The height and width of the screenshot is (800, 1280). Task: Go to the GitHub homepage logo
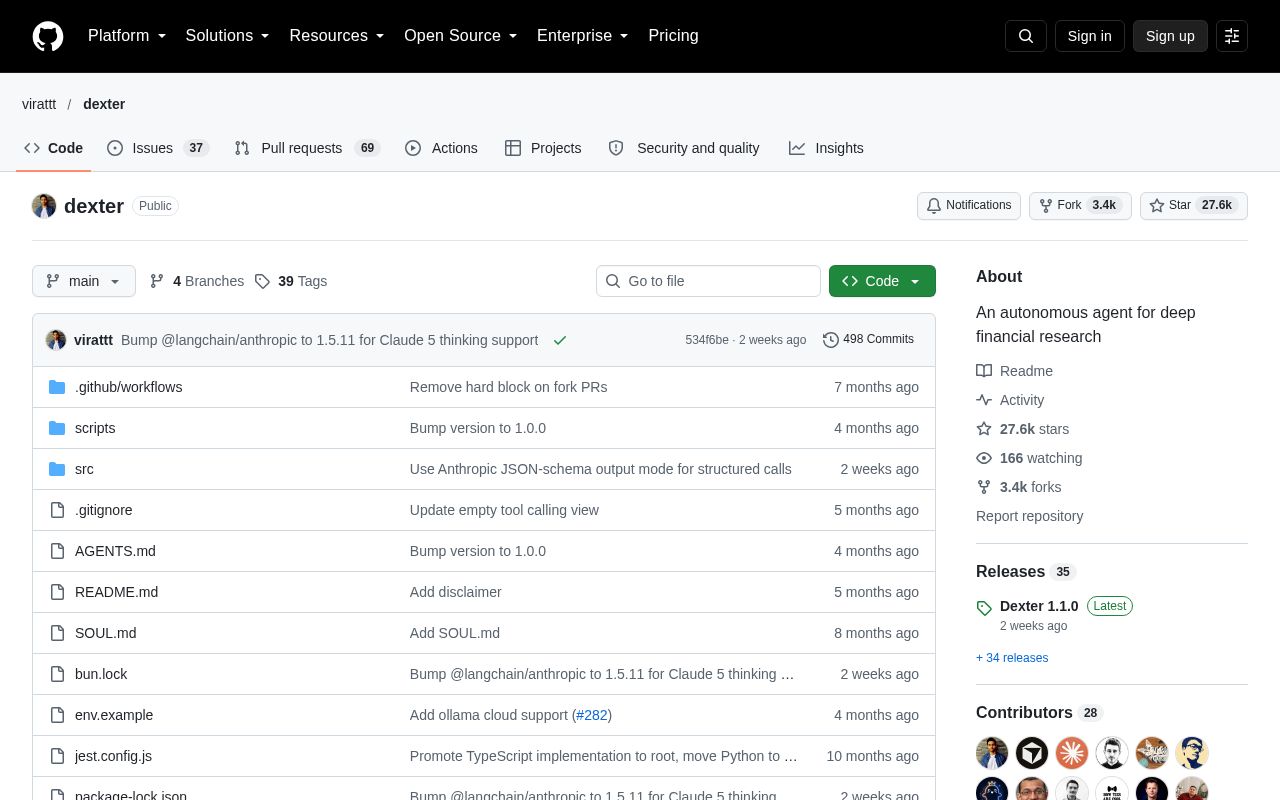coord(48,36)
